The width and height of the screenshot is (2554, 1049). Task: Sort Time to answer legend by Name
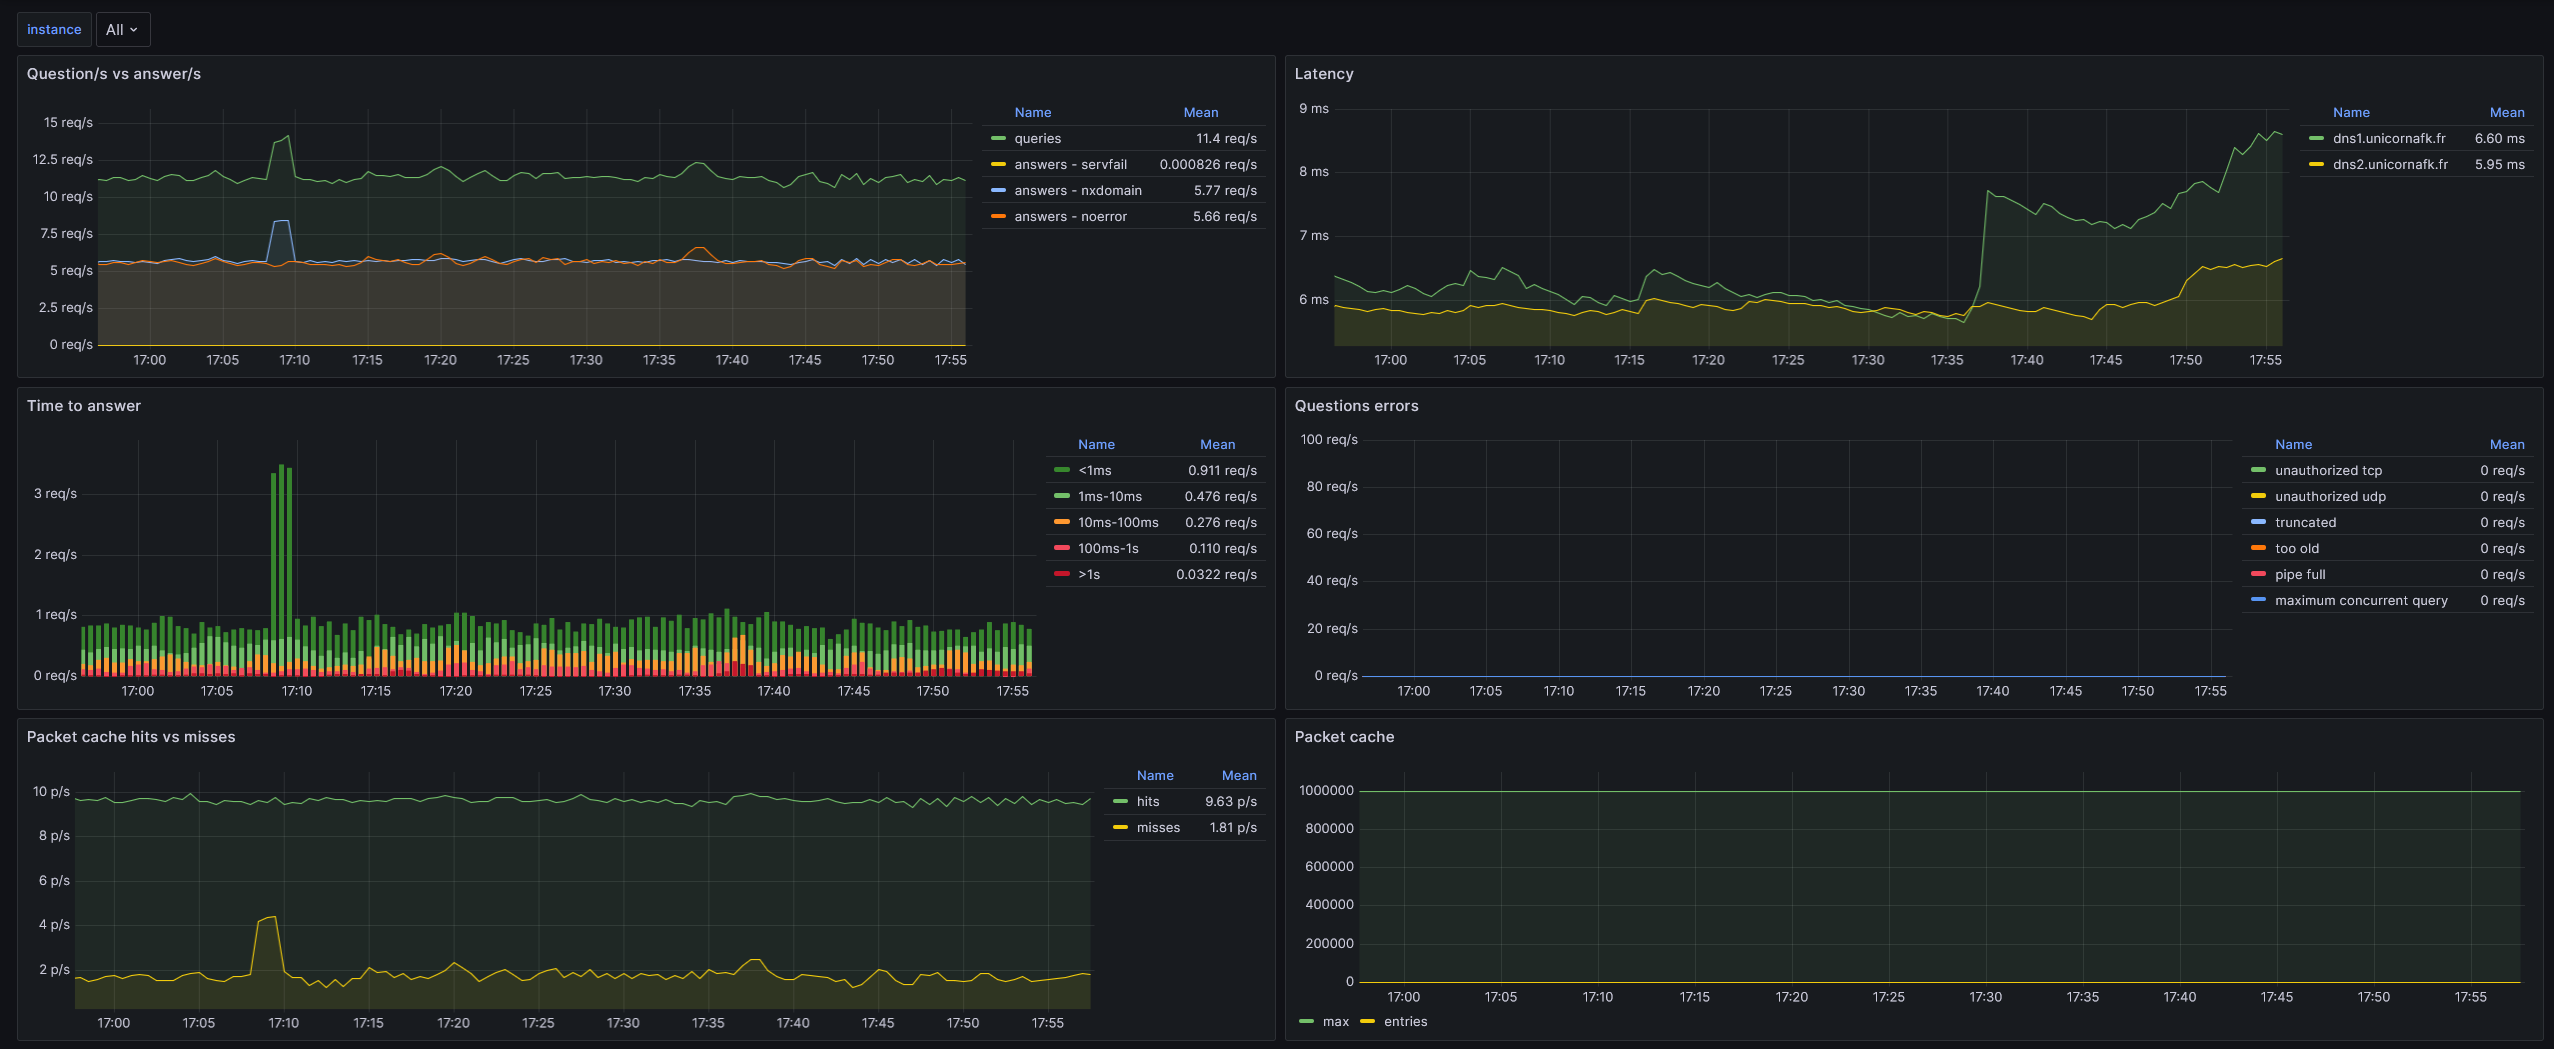1095,445
